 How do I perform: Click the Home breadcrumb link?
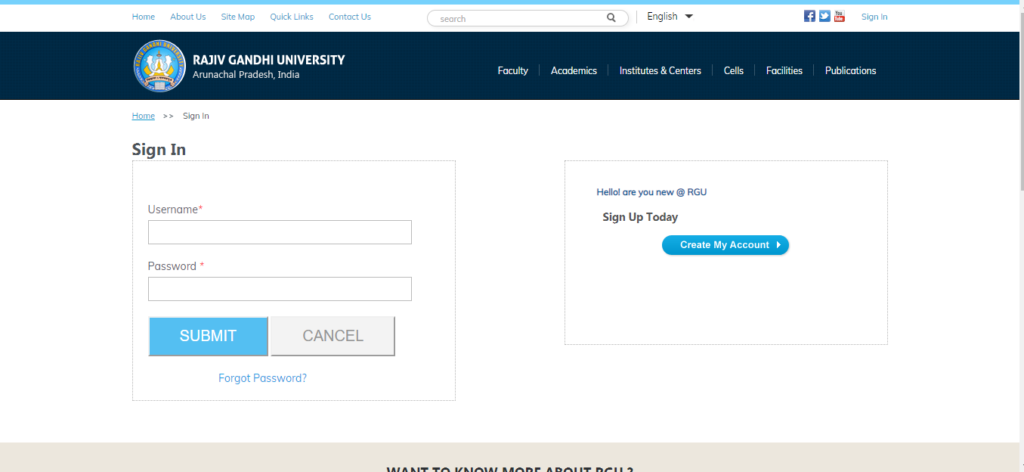[x=143, y=116]
